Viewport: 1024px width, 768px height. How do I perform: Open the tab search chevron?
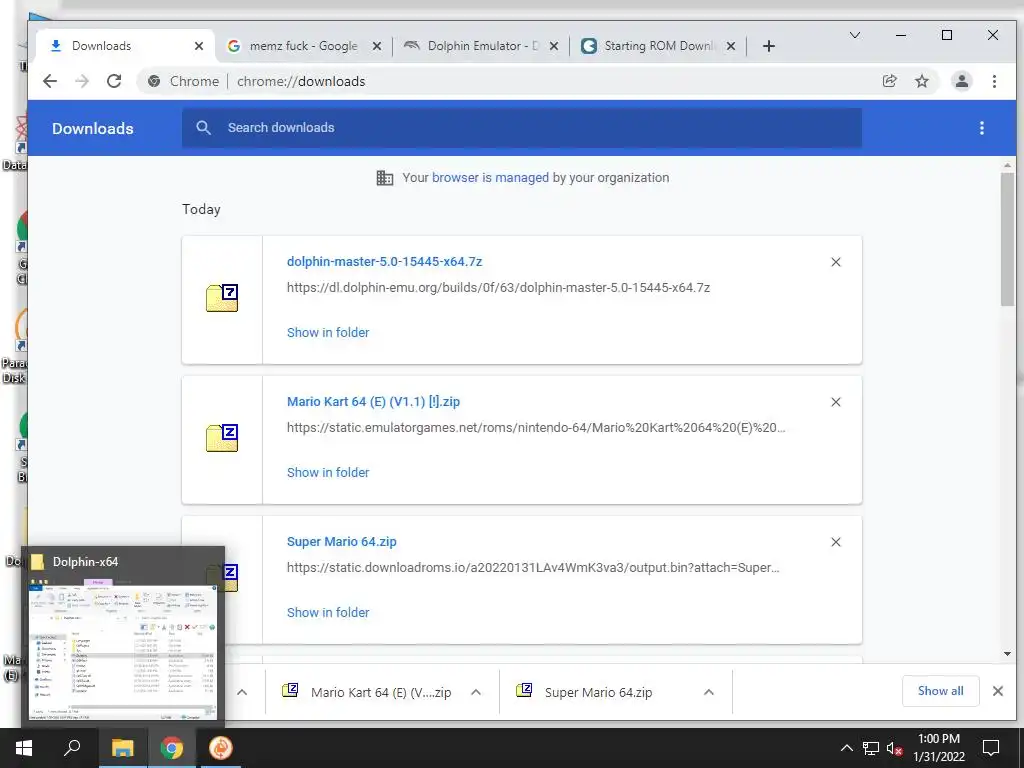[854, 35]
